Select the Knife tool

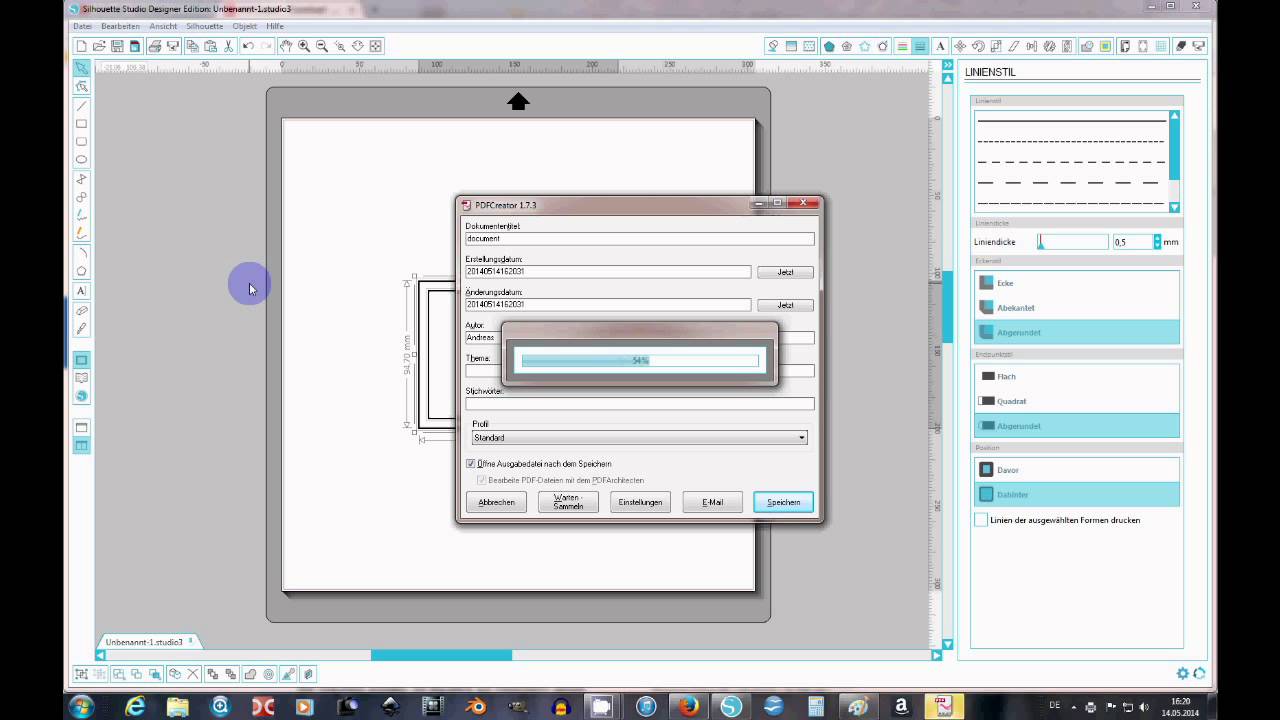[x=82, y=328]
